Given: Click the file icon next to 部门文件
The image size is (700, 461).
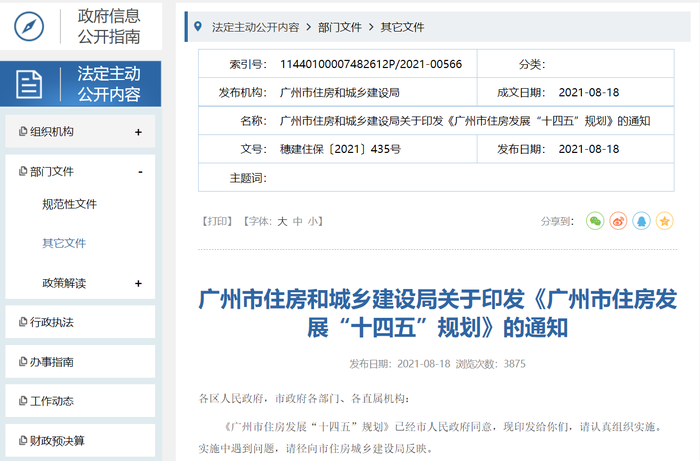Looking at the screenshot, I should (23, 171).
